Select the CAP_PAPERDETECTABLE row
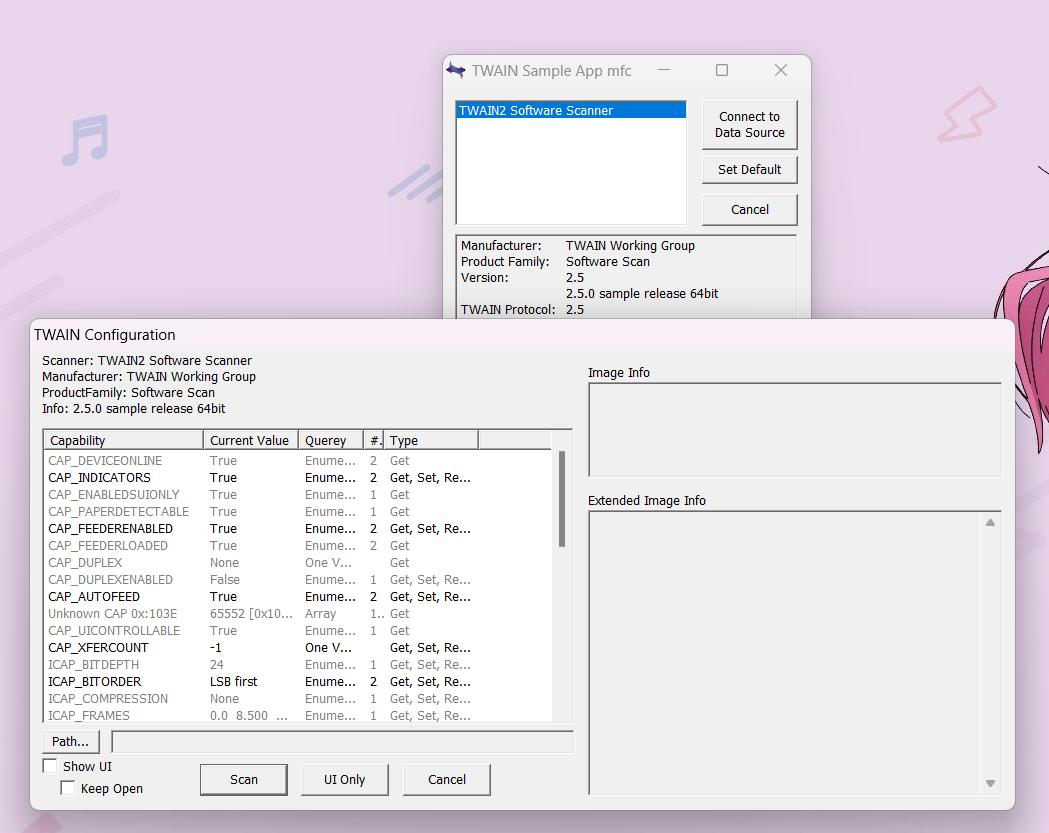Screen dimensions: 1049x833 [298, 512]
